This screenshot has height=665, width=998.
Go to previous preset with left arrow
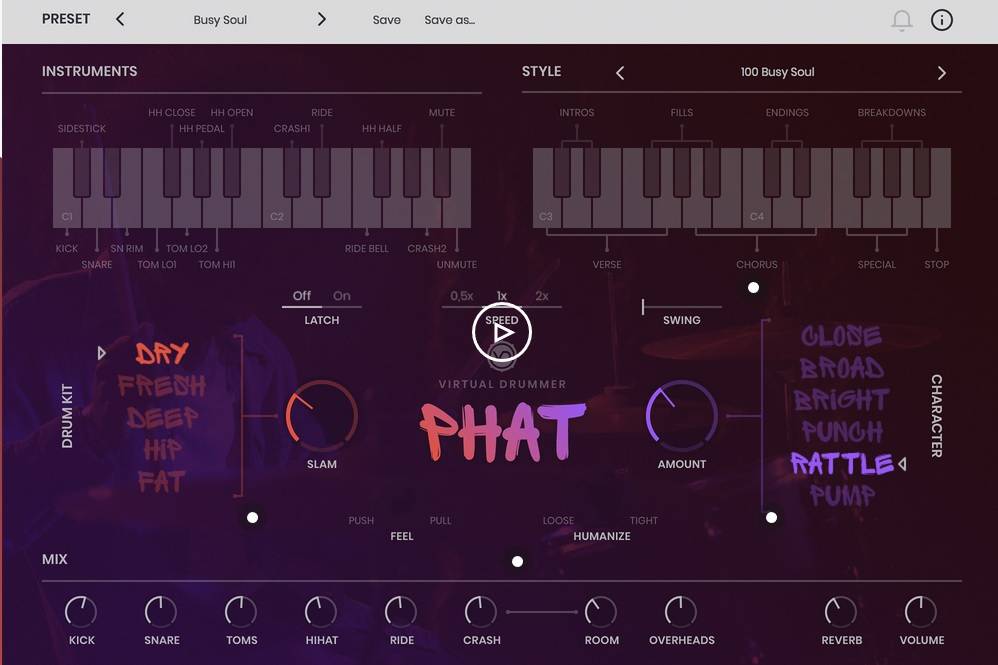tap(120, 20)
